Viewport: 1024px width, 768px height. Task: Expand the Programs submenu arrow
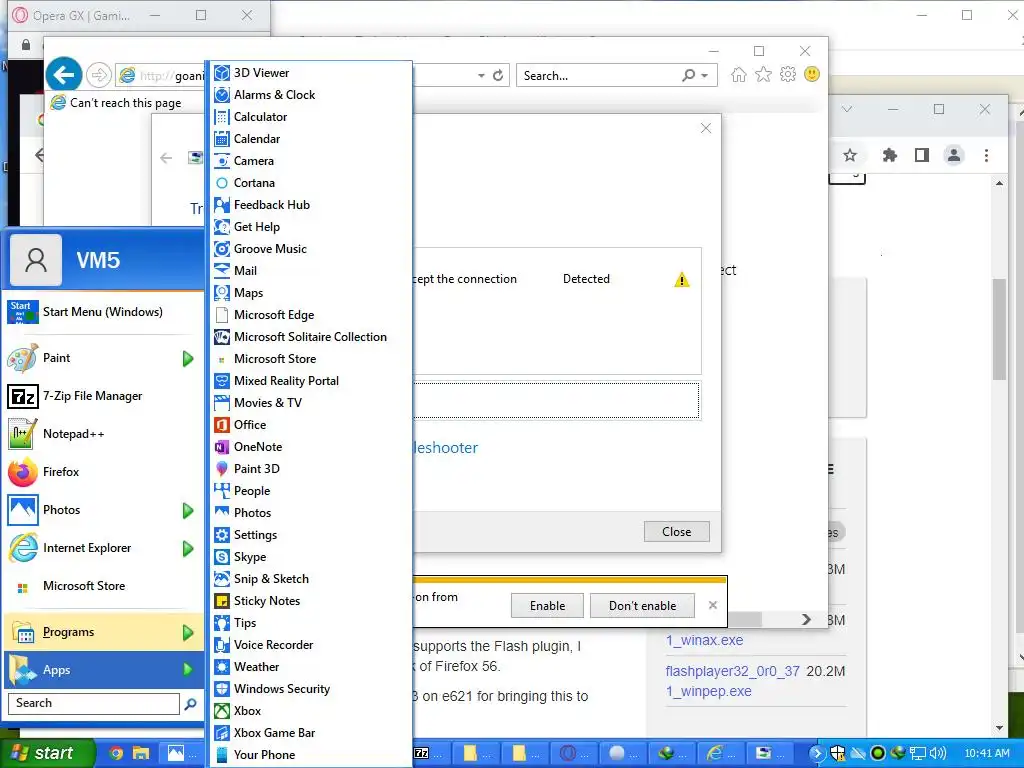pyautogui.click(x=188, y=632)
